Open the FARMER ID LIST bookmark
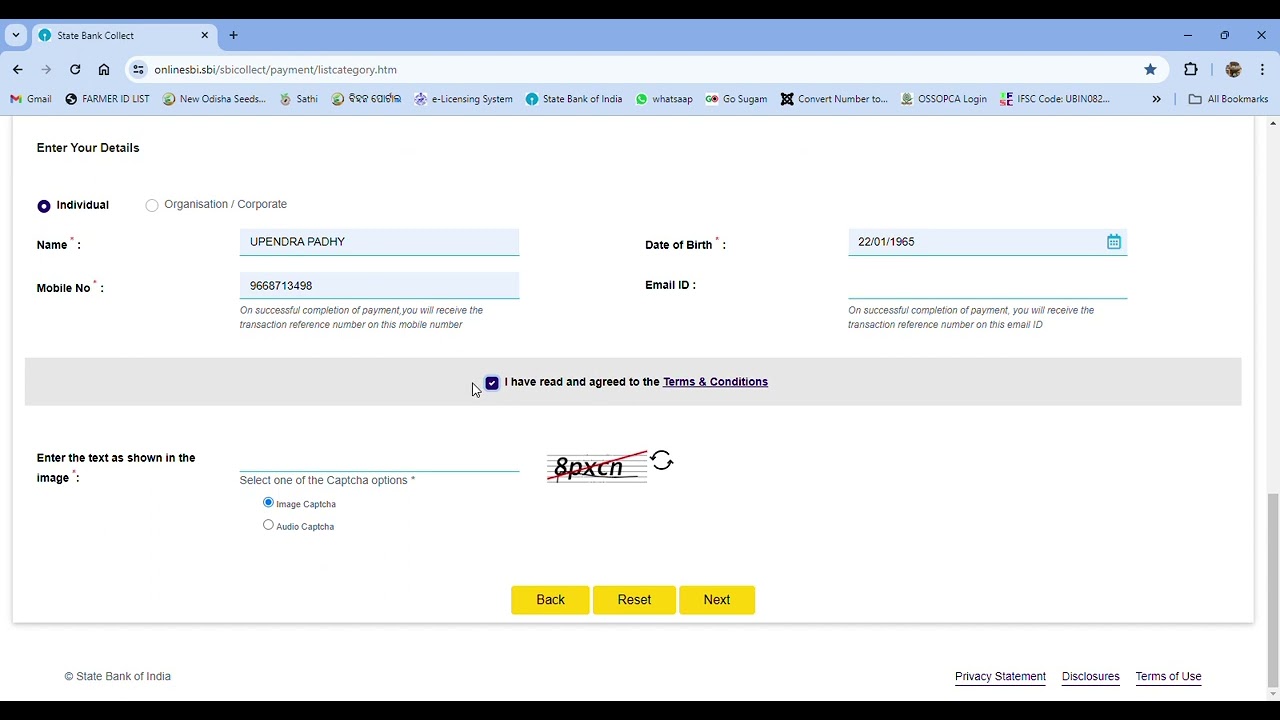1280x720 pixels. tap(107, 99)
